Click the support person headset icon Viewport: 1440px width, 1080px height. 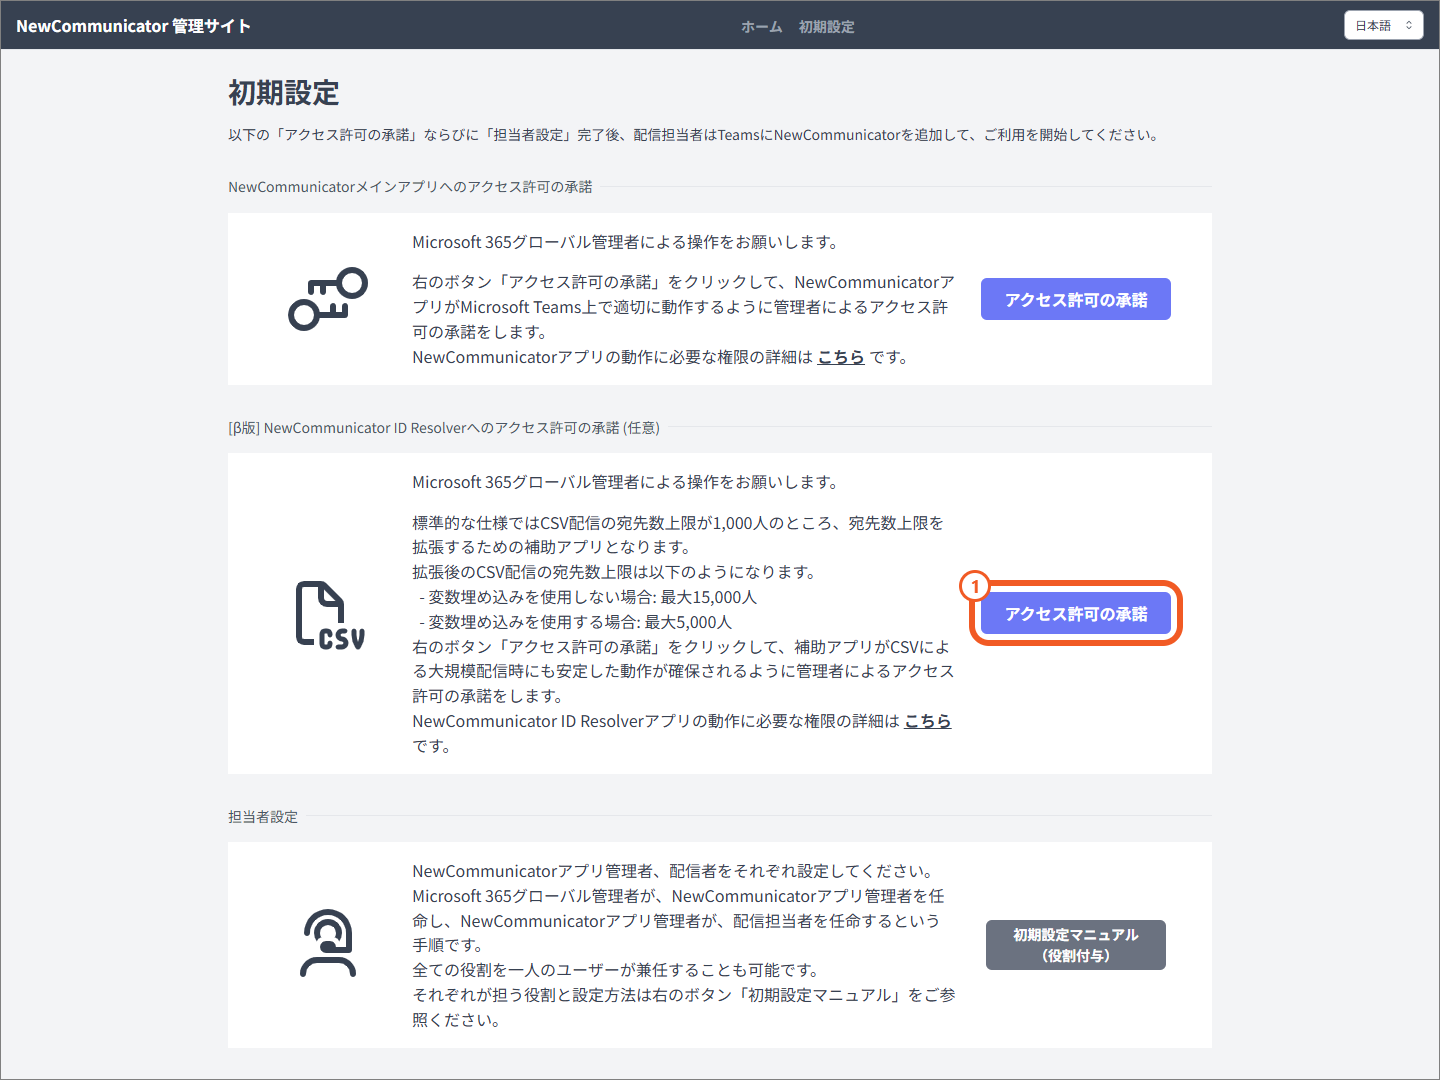(328, 943)
